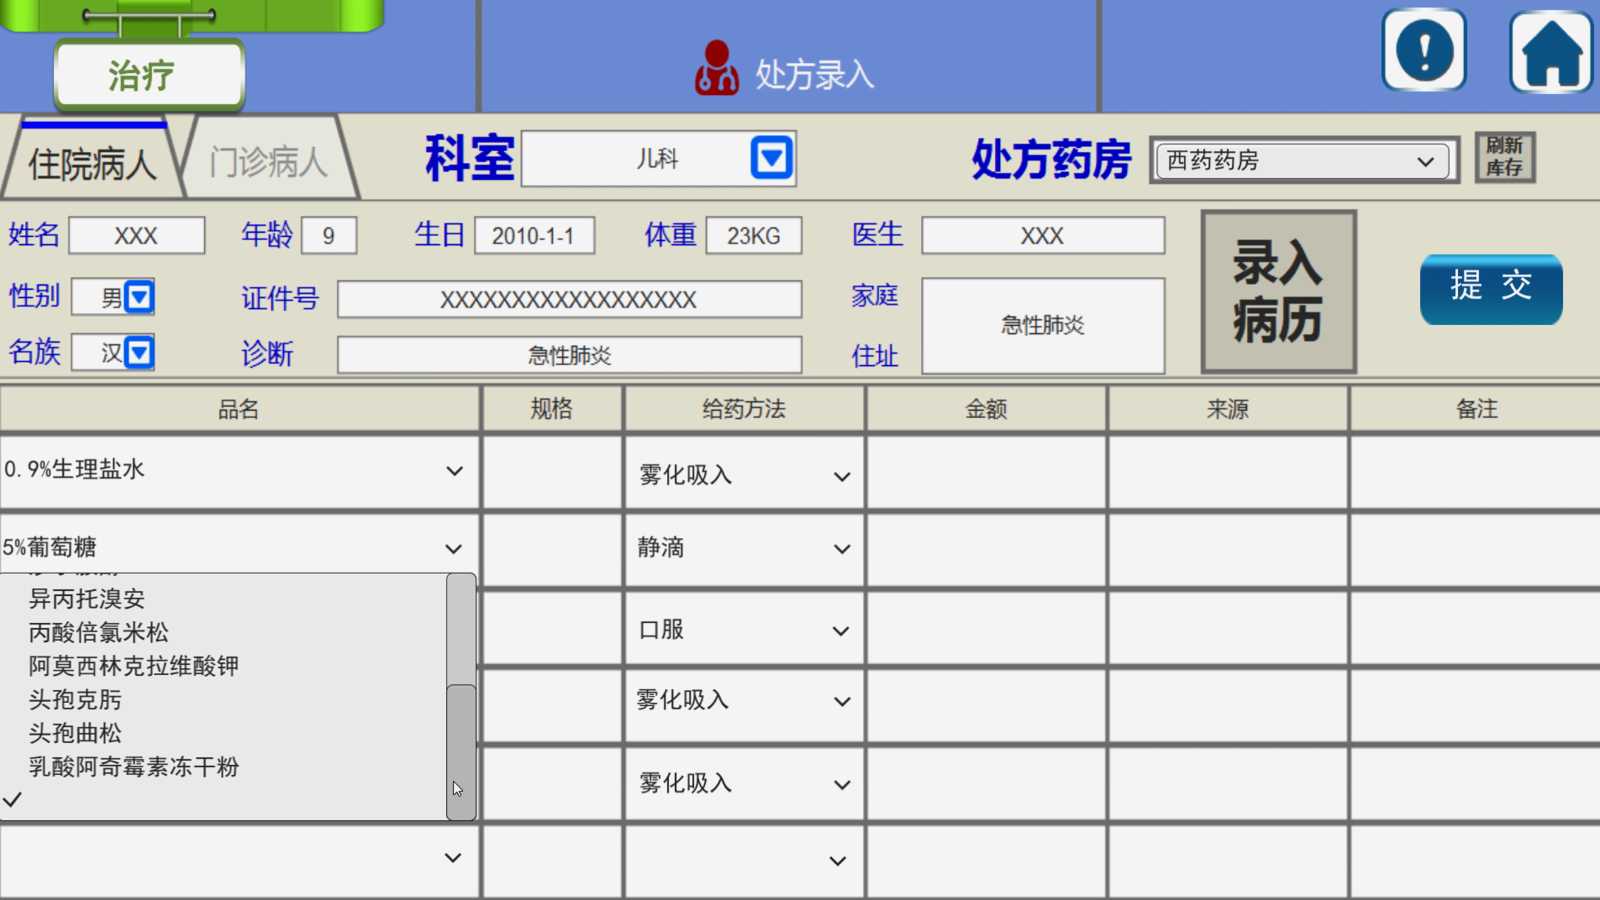
Task: Click the 治疗 button
Action: point(148,75)
